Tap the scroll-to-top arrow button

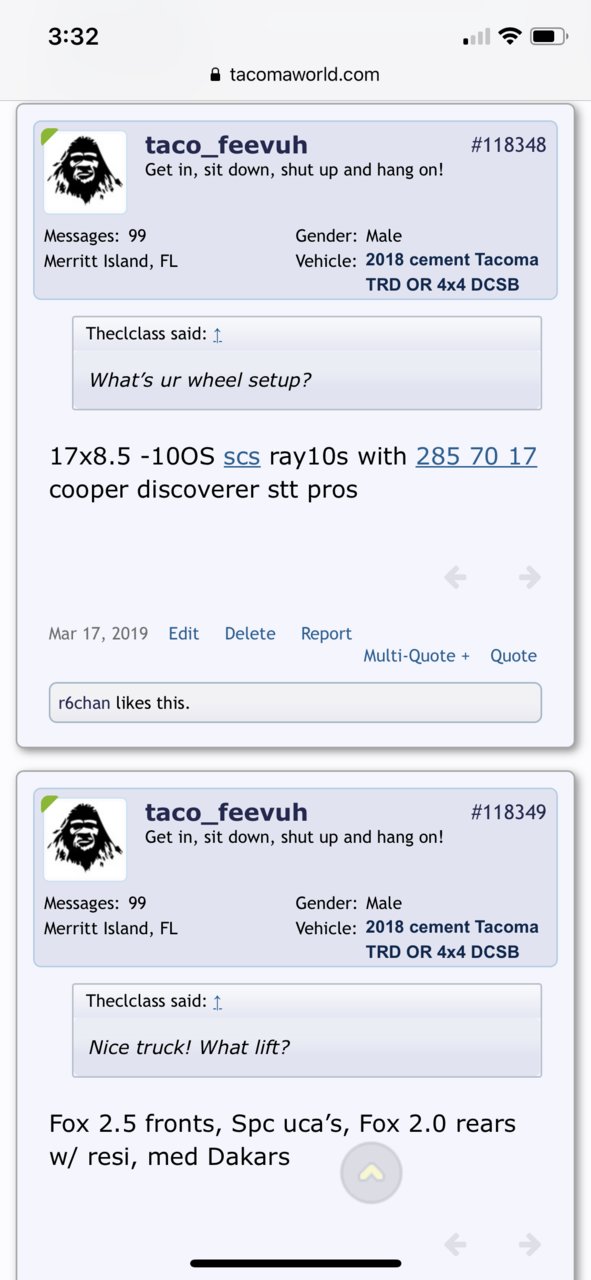pos(371,1173)
